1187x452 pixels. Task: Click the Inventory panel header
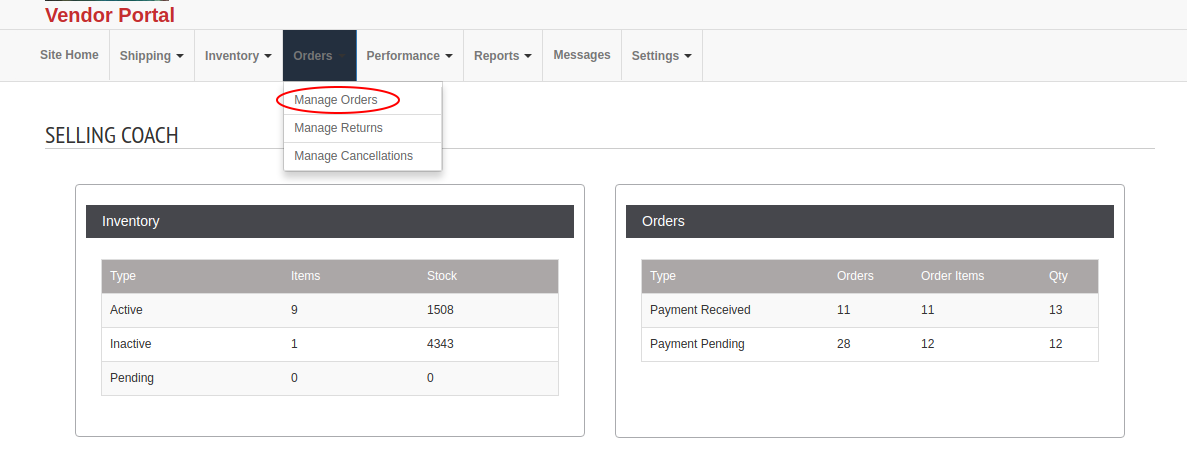pyautogui.click(x=329, y=221)
